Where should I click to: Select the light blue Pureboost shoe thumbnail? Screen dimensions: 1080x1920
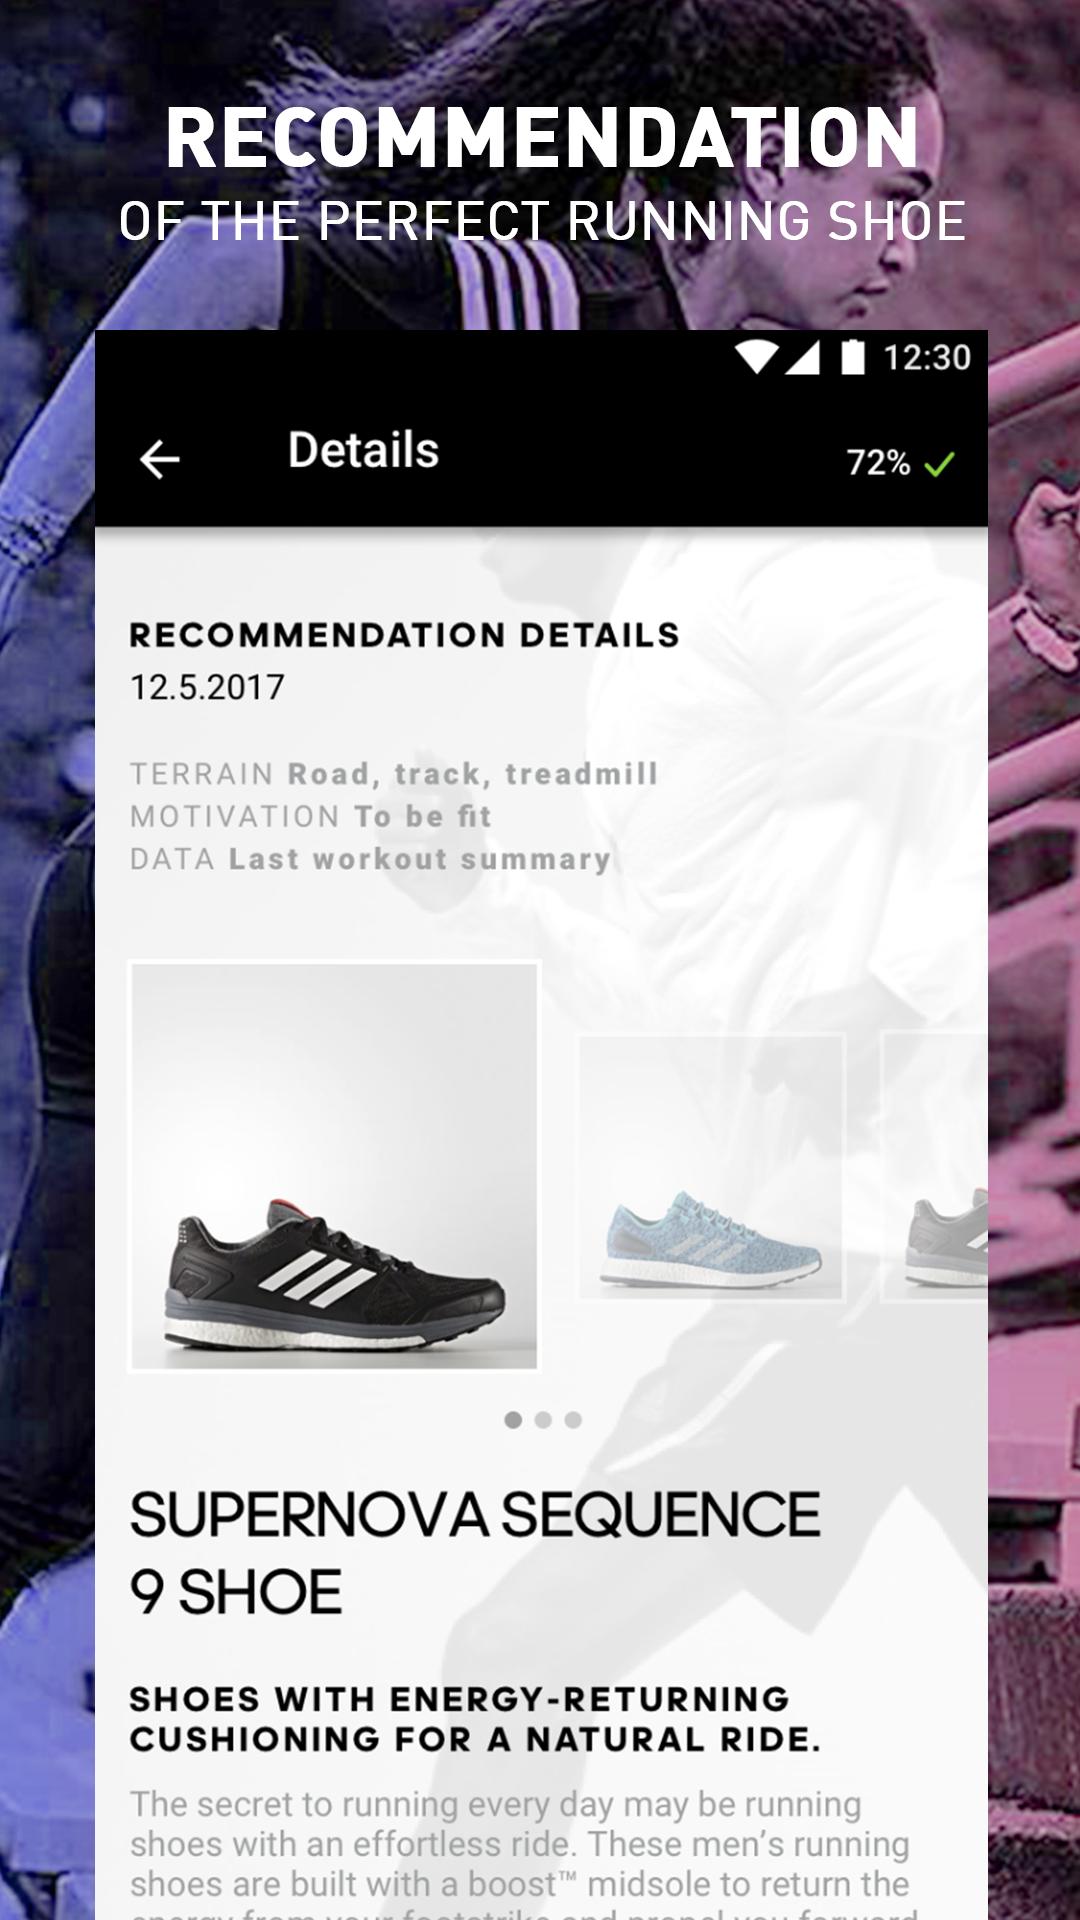pos(712,1167)
